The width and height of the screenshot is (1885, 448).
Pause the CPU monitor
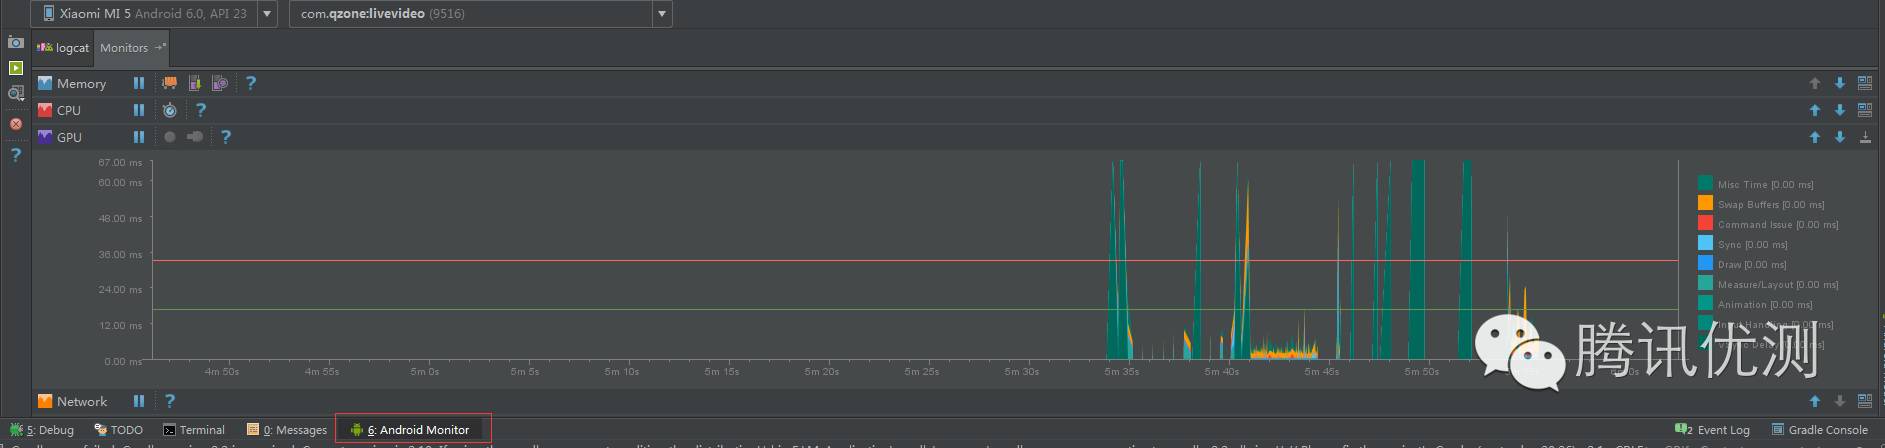139,110
